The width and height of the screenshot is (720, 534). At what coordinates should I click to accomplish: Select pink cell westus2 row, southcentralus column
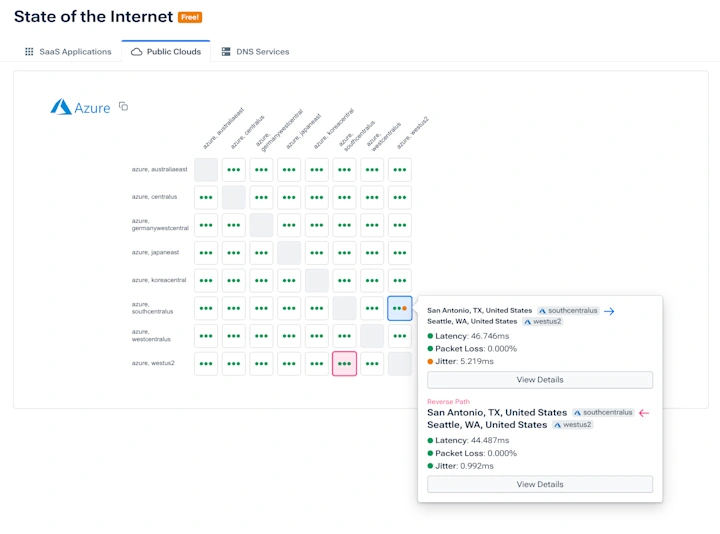(x=344, y=364)
